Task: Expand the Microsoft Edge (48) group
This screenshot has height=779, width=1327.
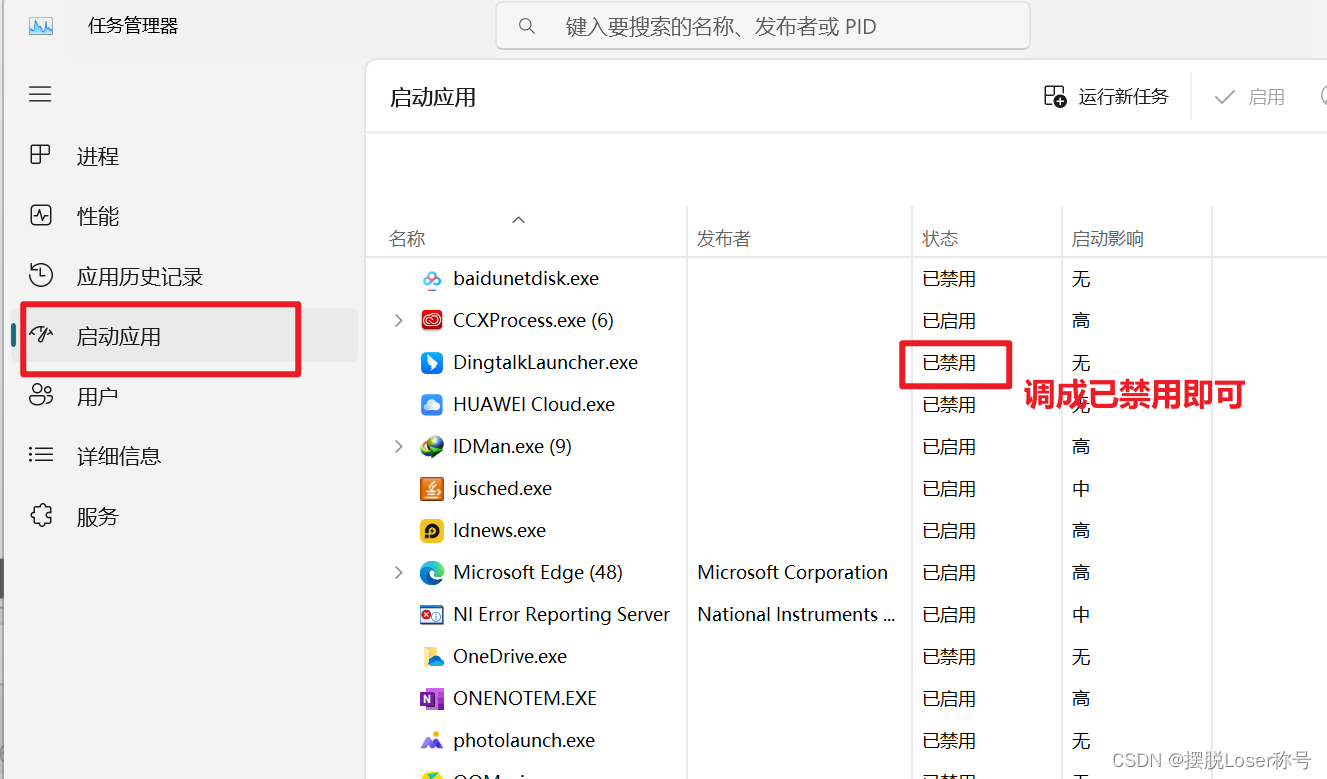Action: click(398, 573)
